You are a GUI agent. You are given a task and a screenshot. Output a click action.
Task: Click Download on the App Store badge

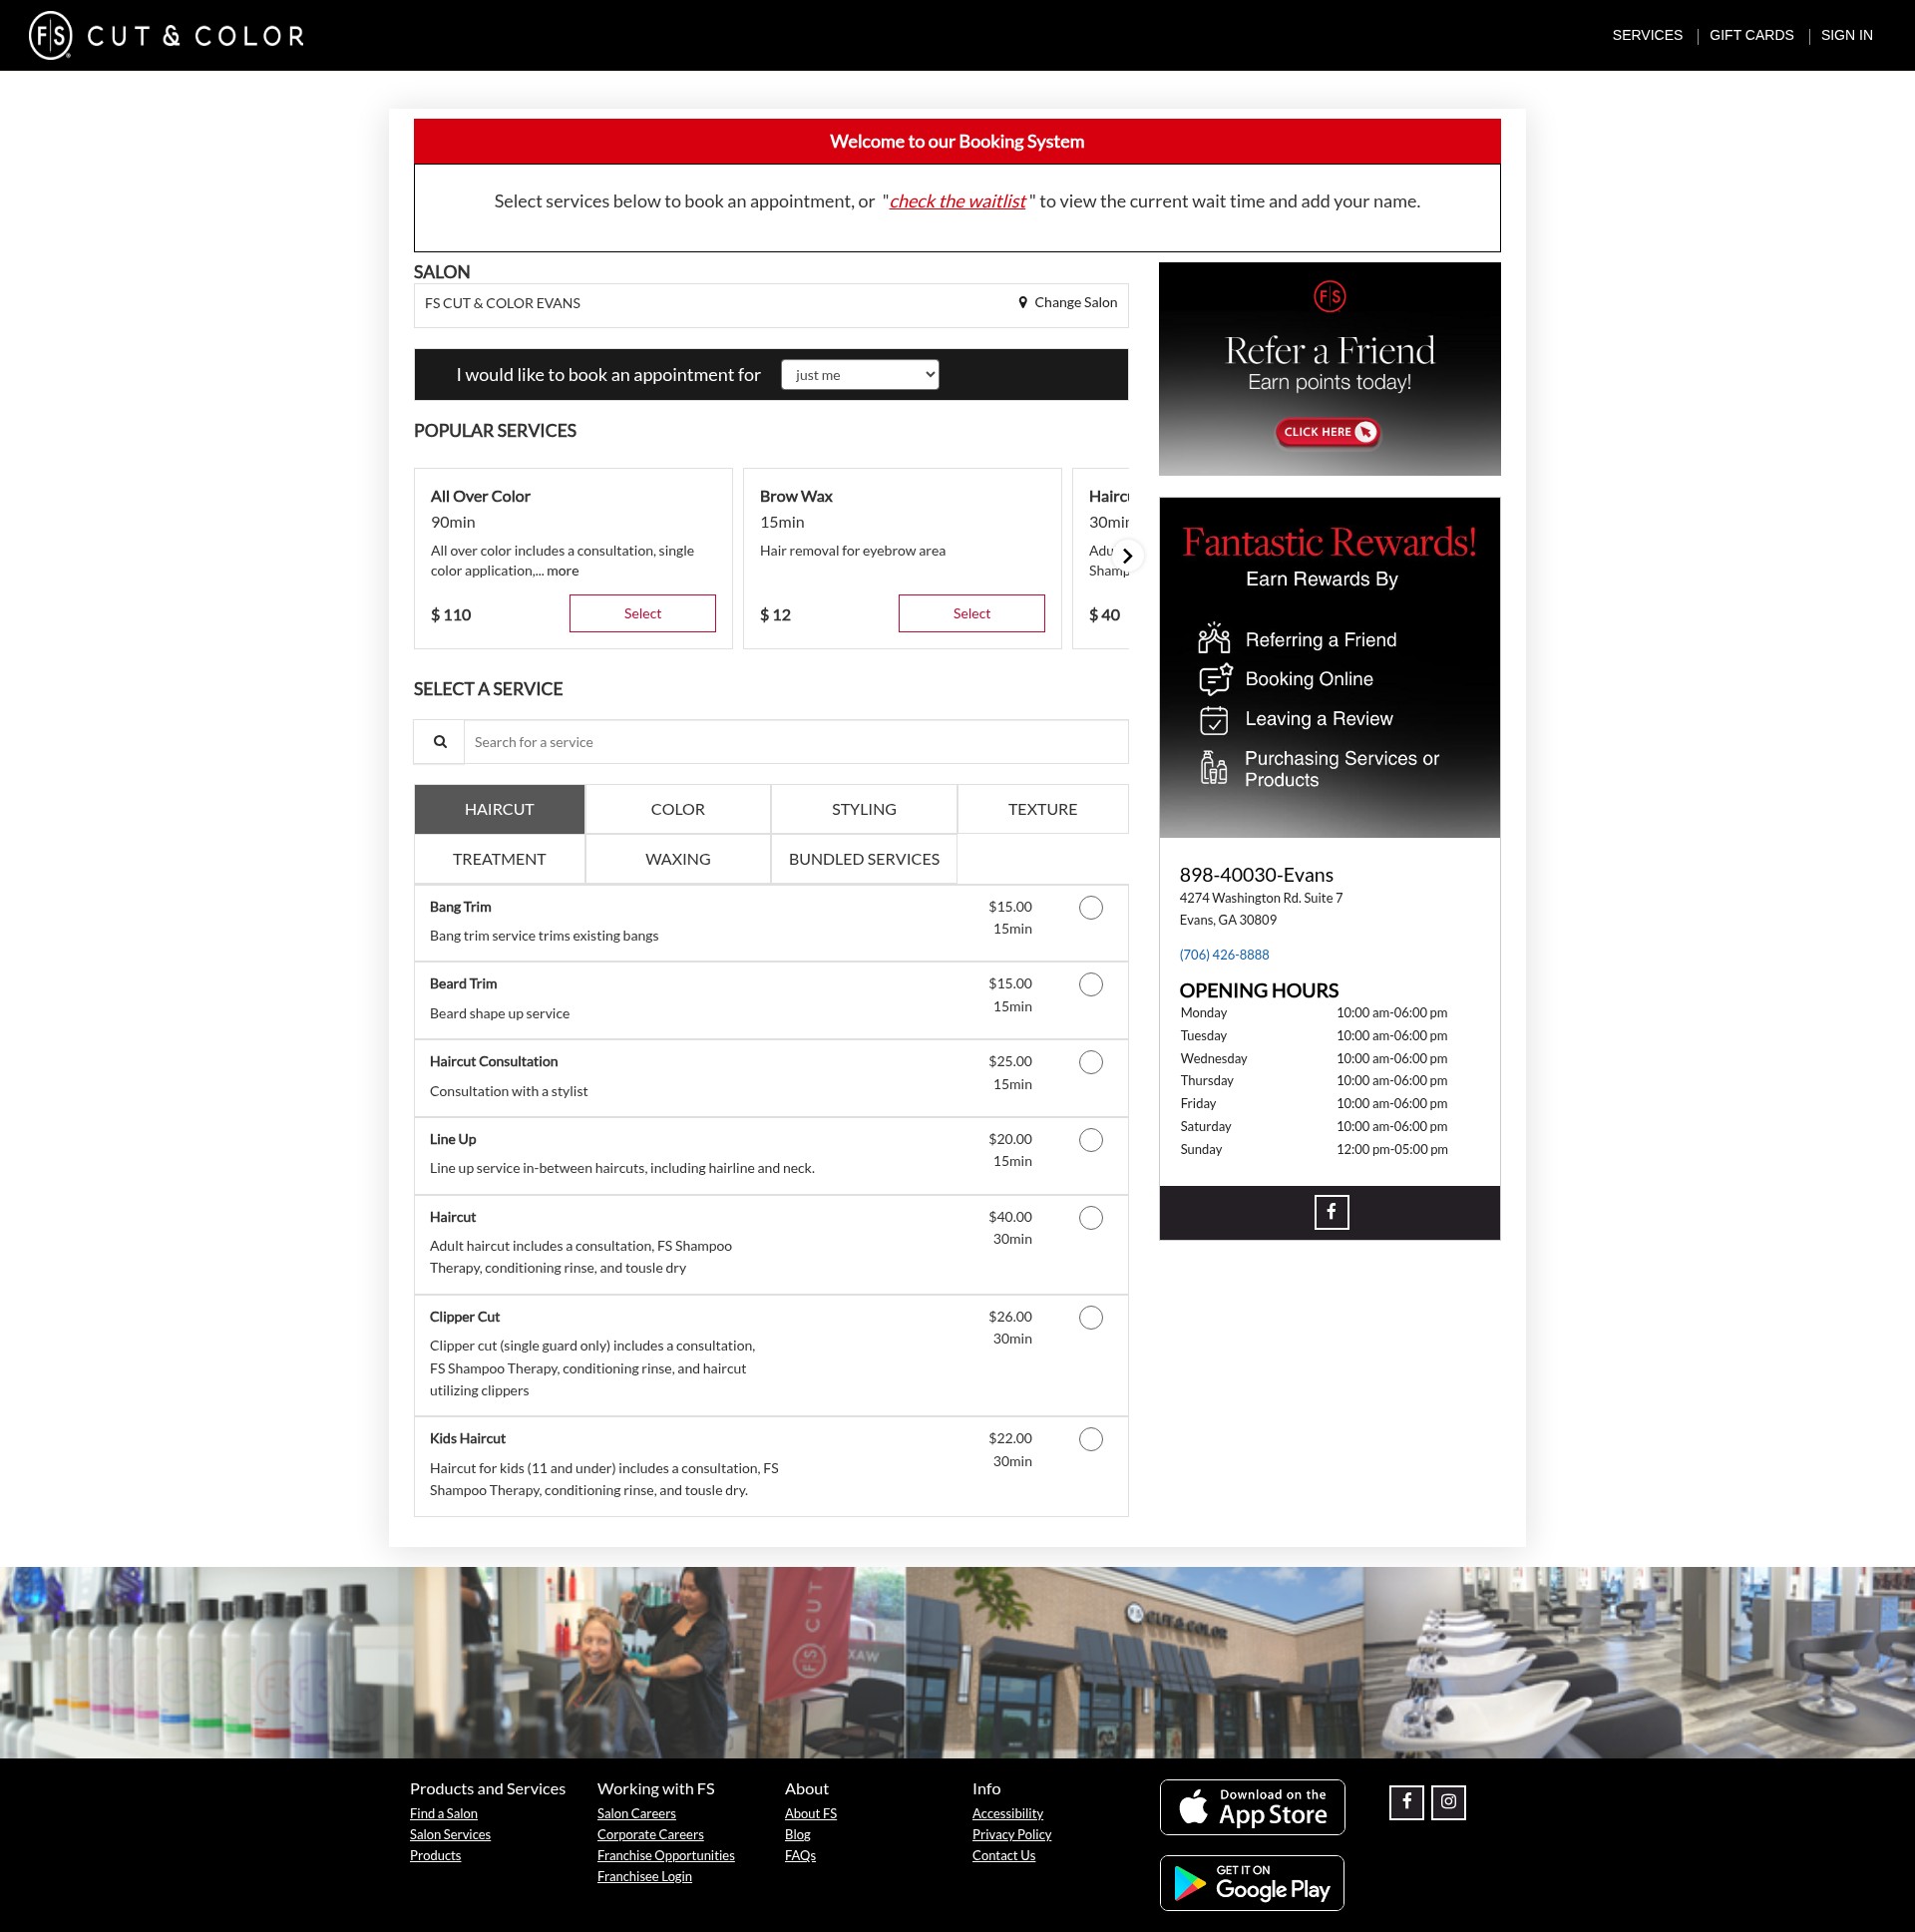pyautogui.click(x=1252, y=1807)
